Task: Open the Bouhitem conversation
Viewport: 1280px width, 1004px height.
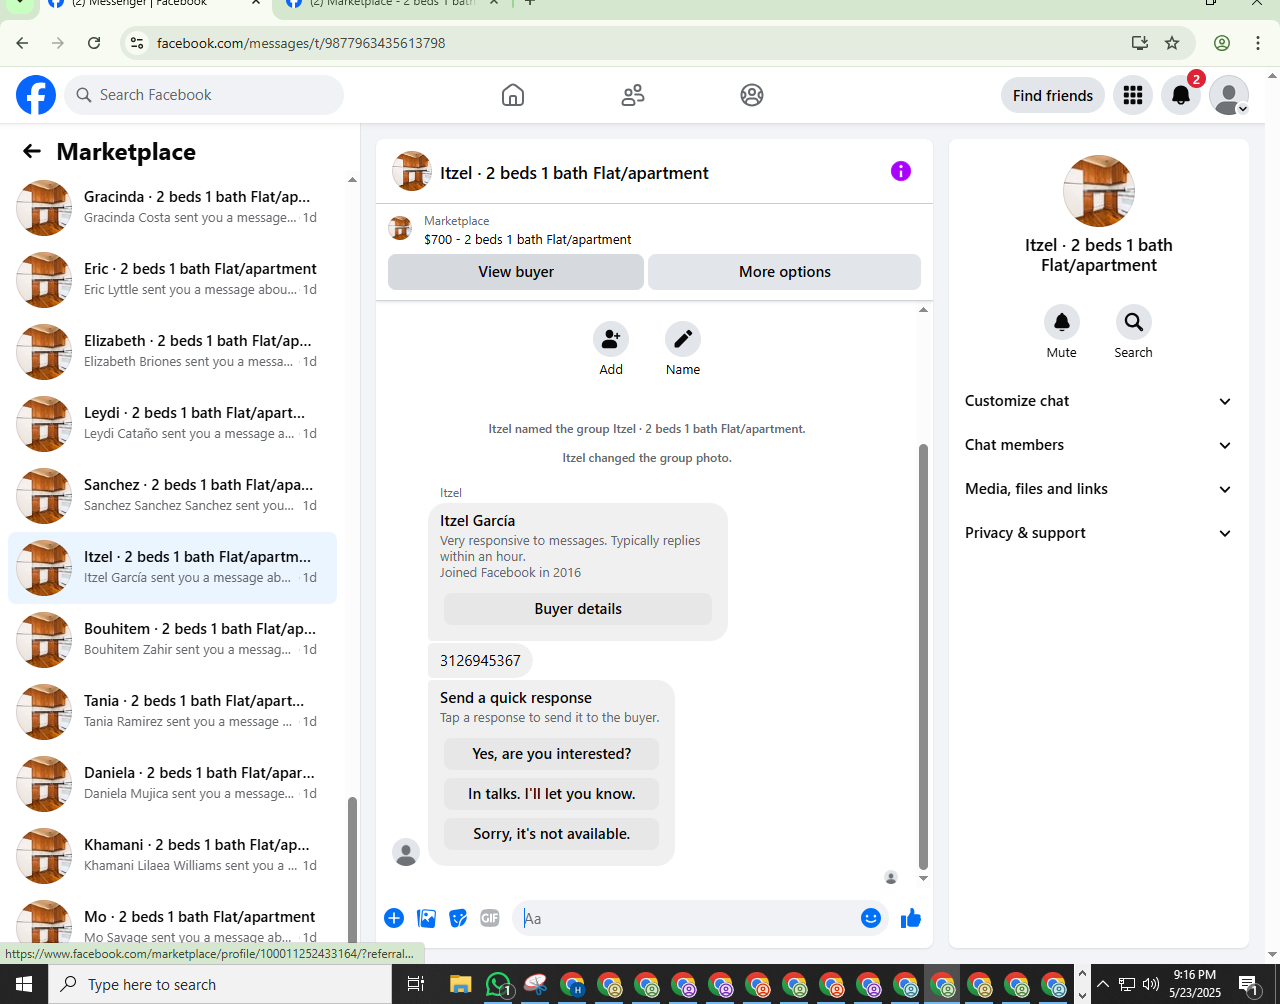Action: (x=172, y=640)
